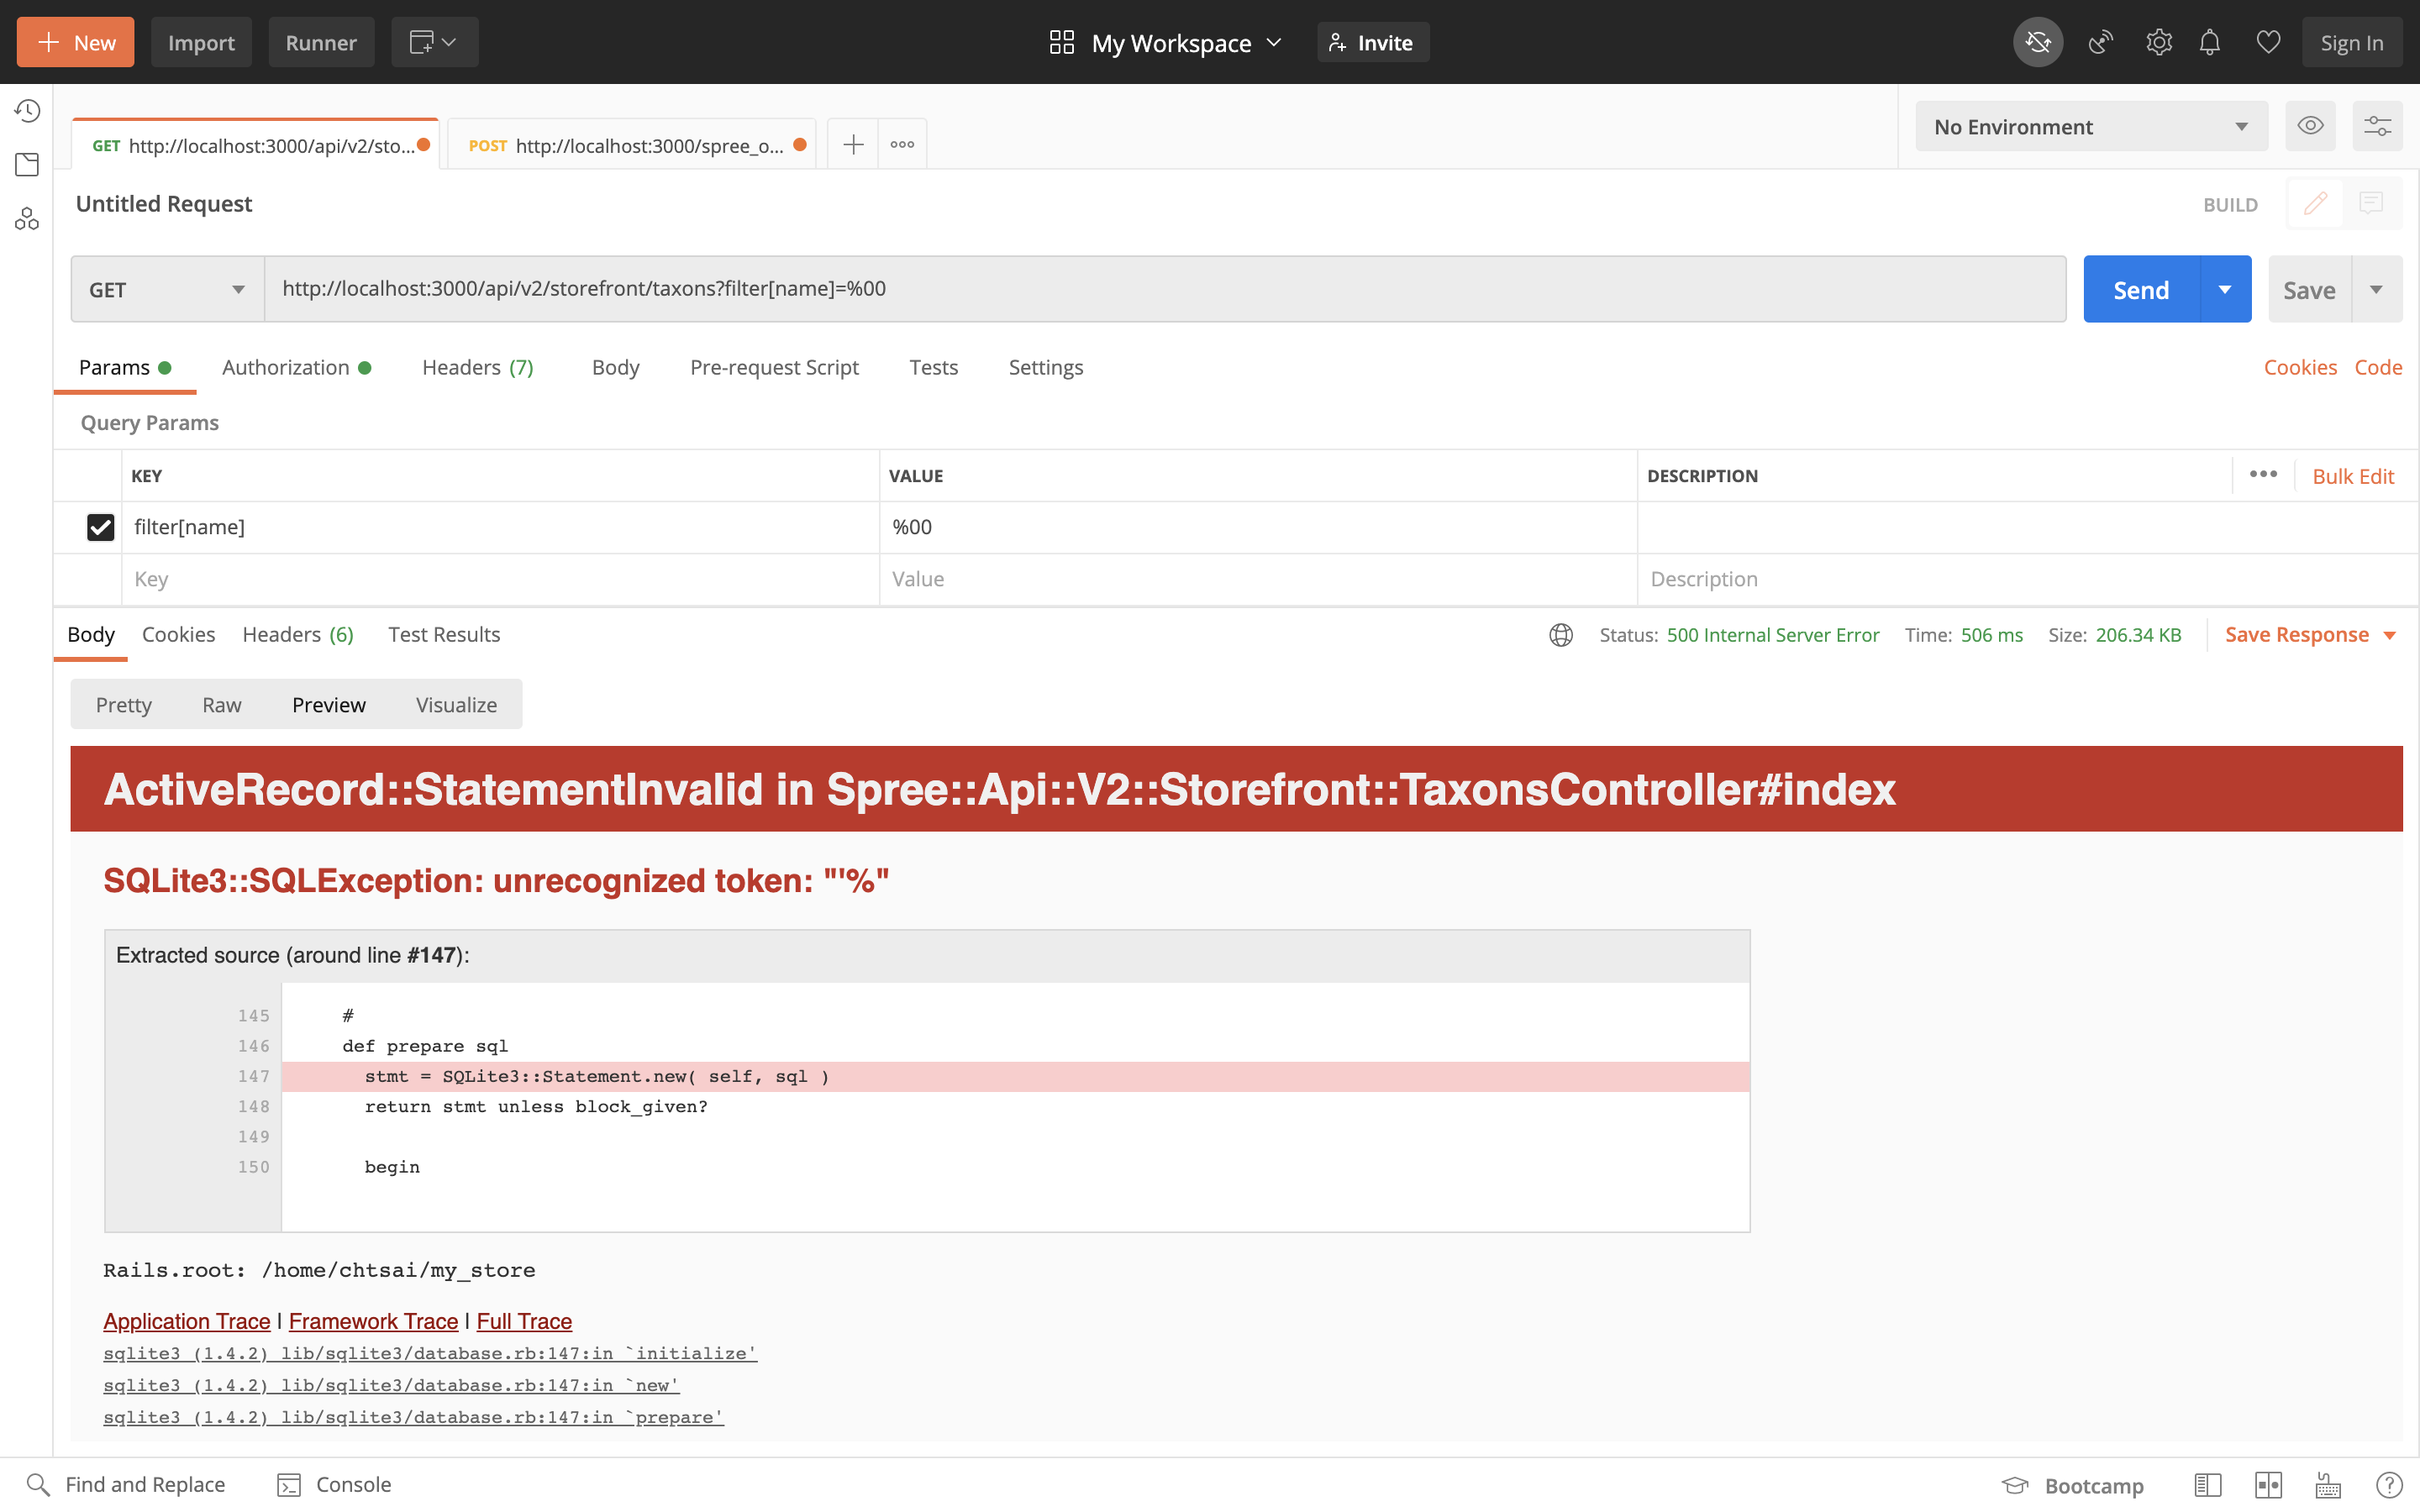This screenshot has height=1512, width=2420.
Task: Toggle response preview with the eye icon
Action: tap(2311, 126)
